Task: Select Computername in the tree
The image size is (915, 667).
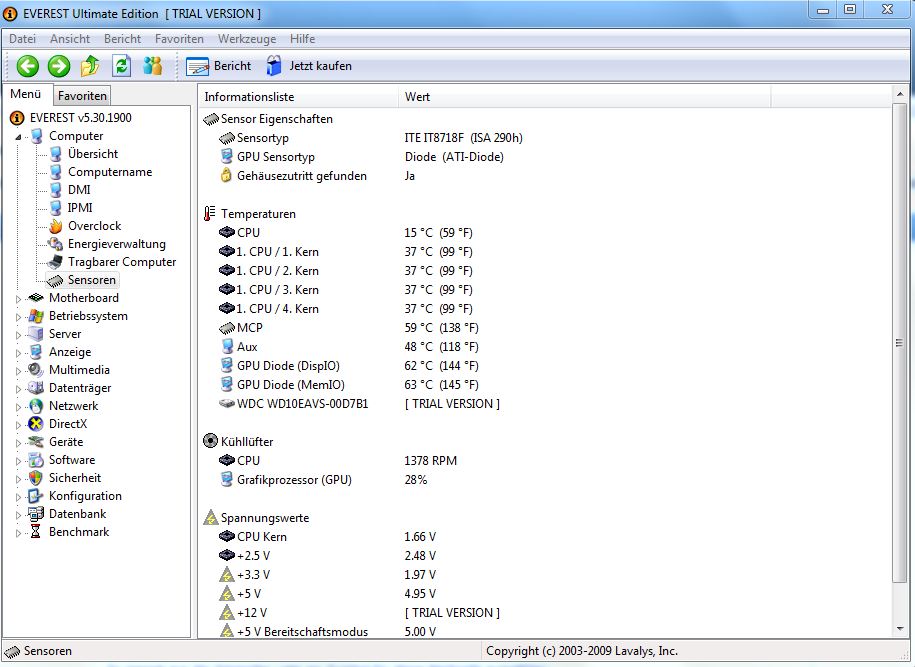Action: click(x=110, y=172)
